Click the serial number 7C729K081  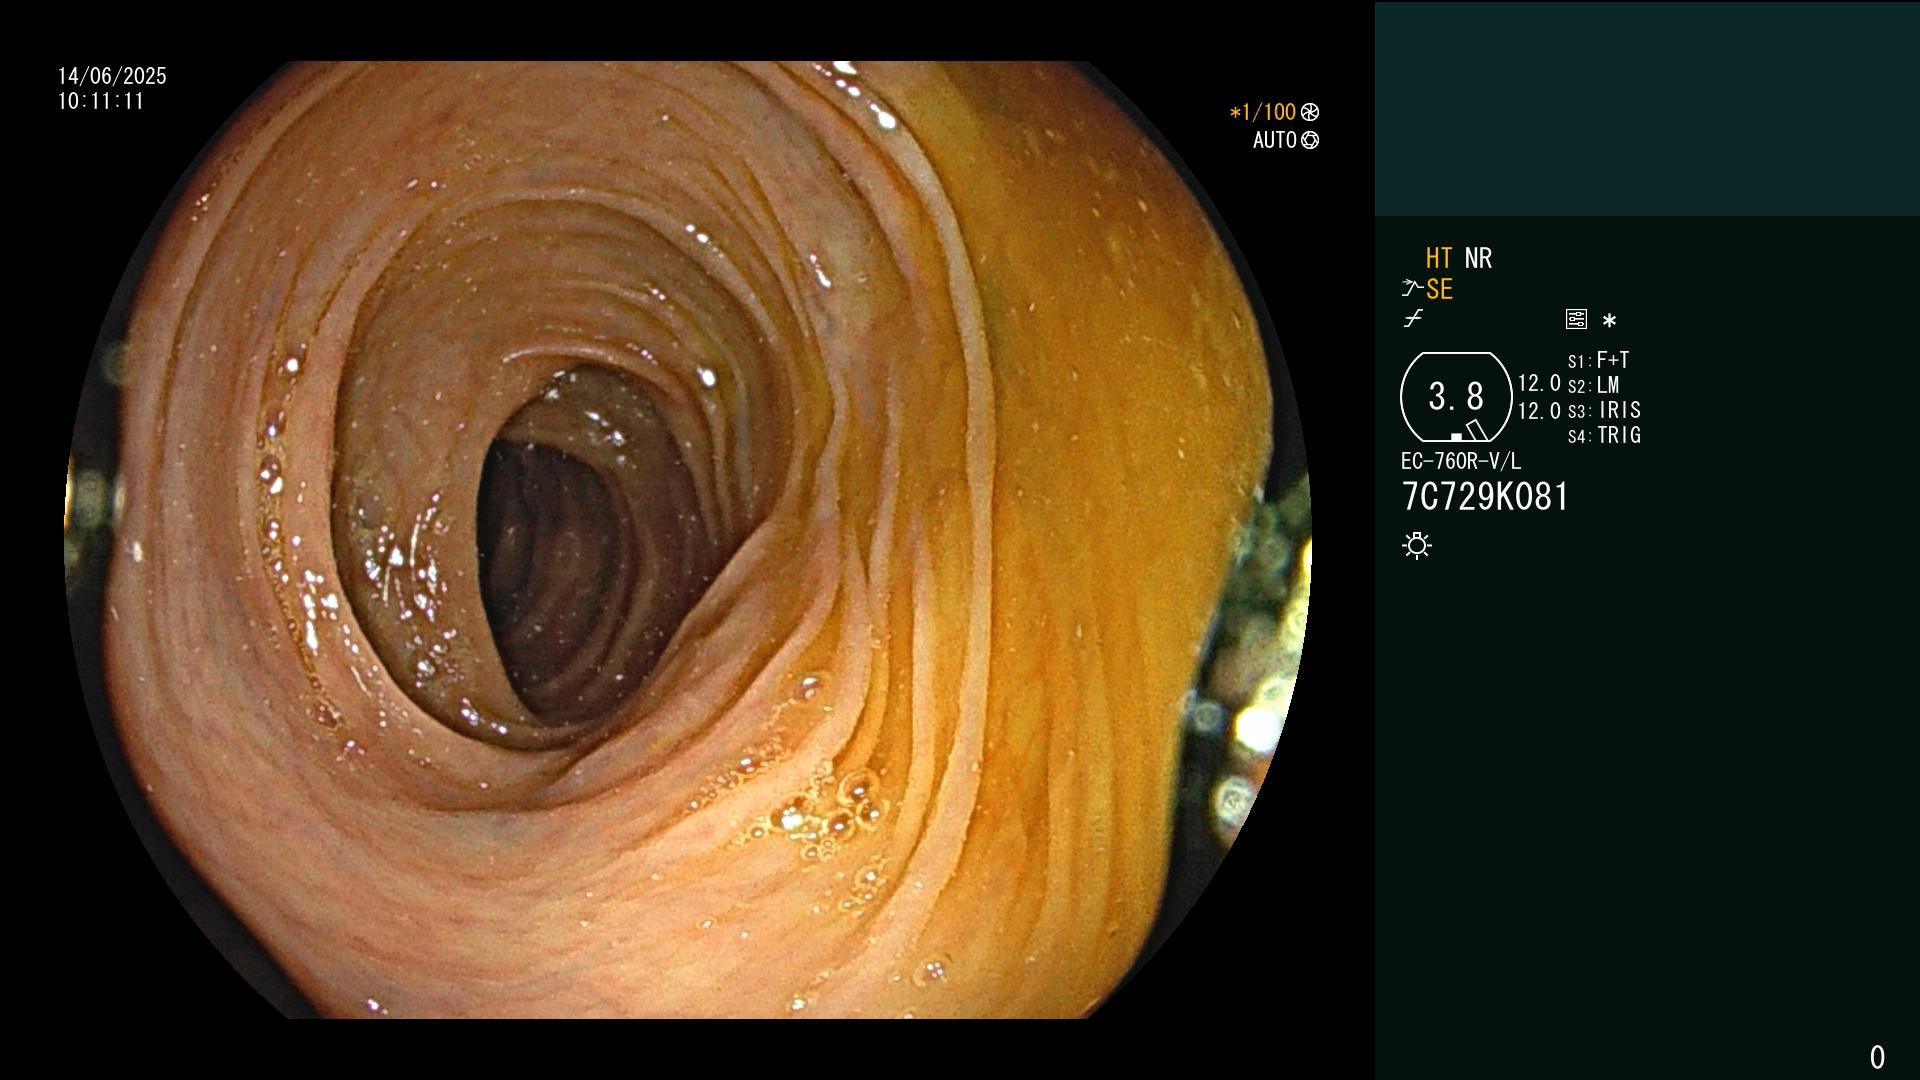pos(1485,497)
